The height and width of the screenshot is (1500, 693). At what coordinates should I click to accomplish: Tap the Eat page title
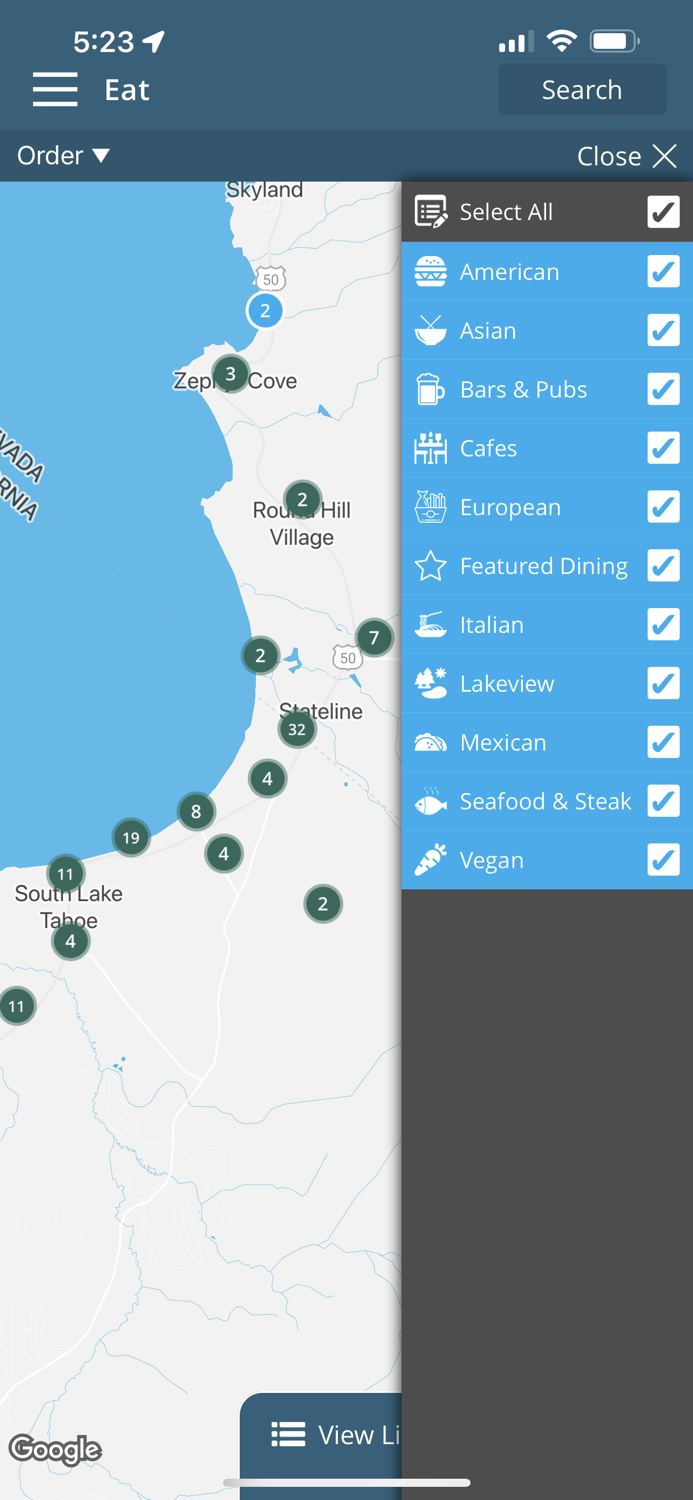coord(127,90)
